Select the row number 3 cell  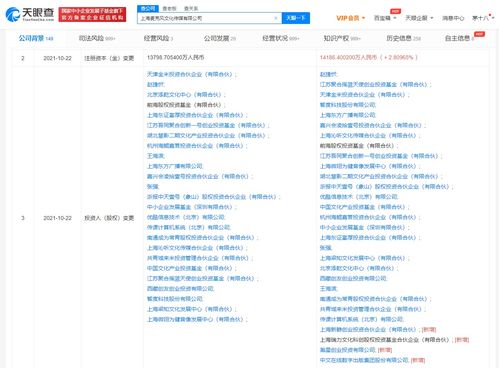coord(23,218)
